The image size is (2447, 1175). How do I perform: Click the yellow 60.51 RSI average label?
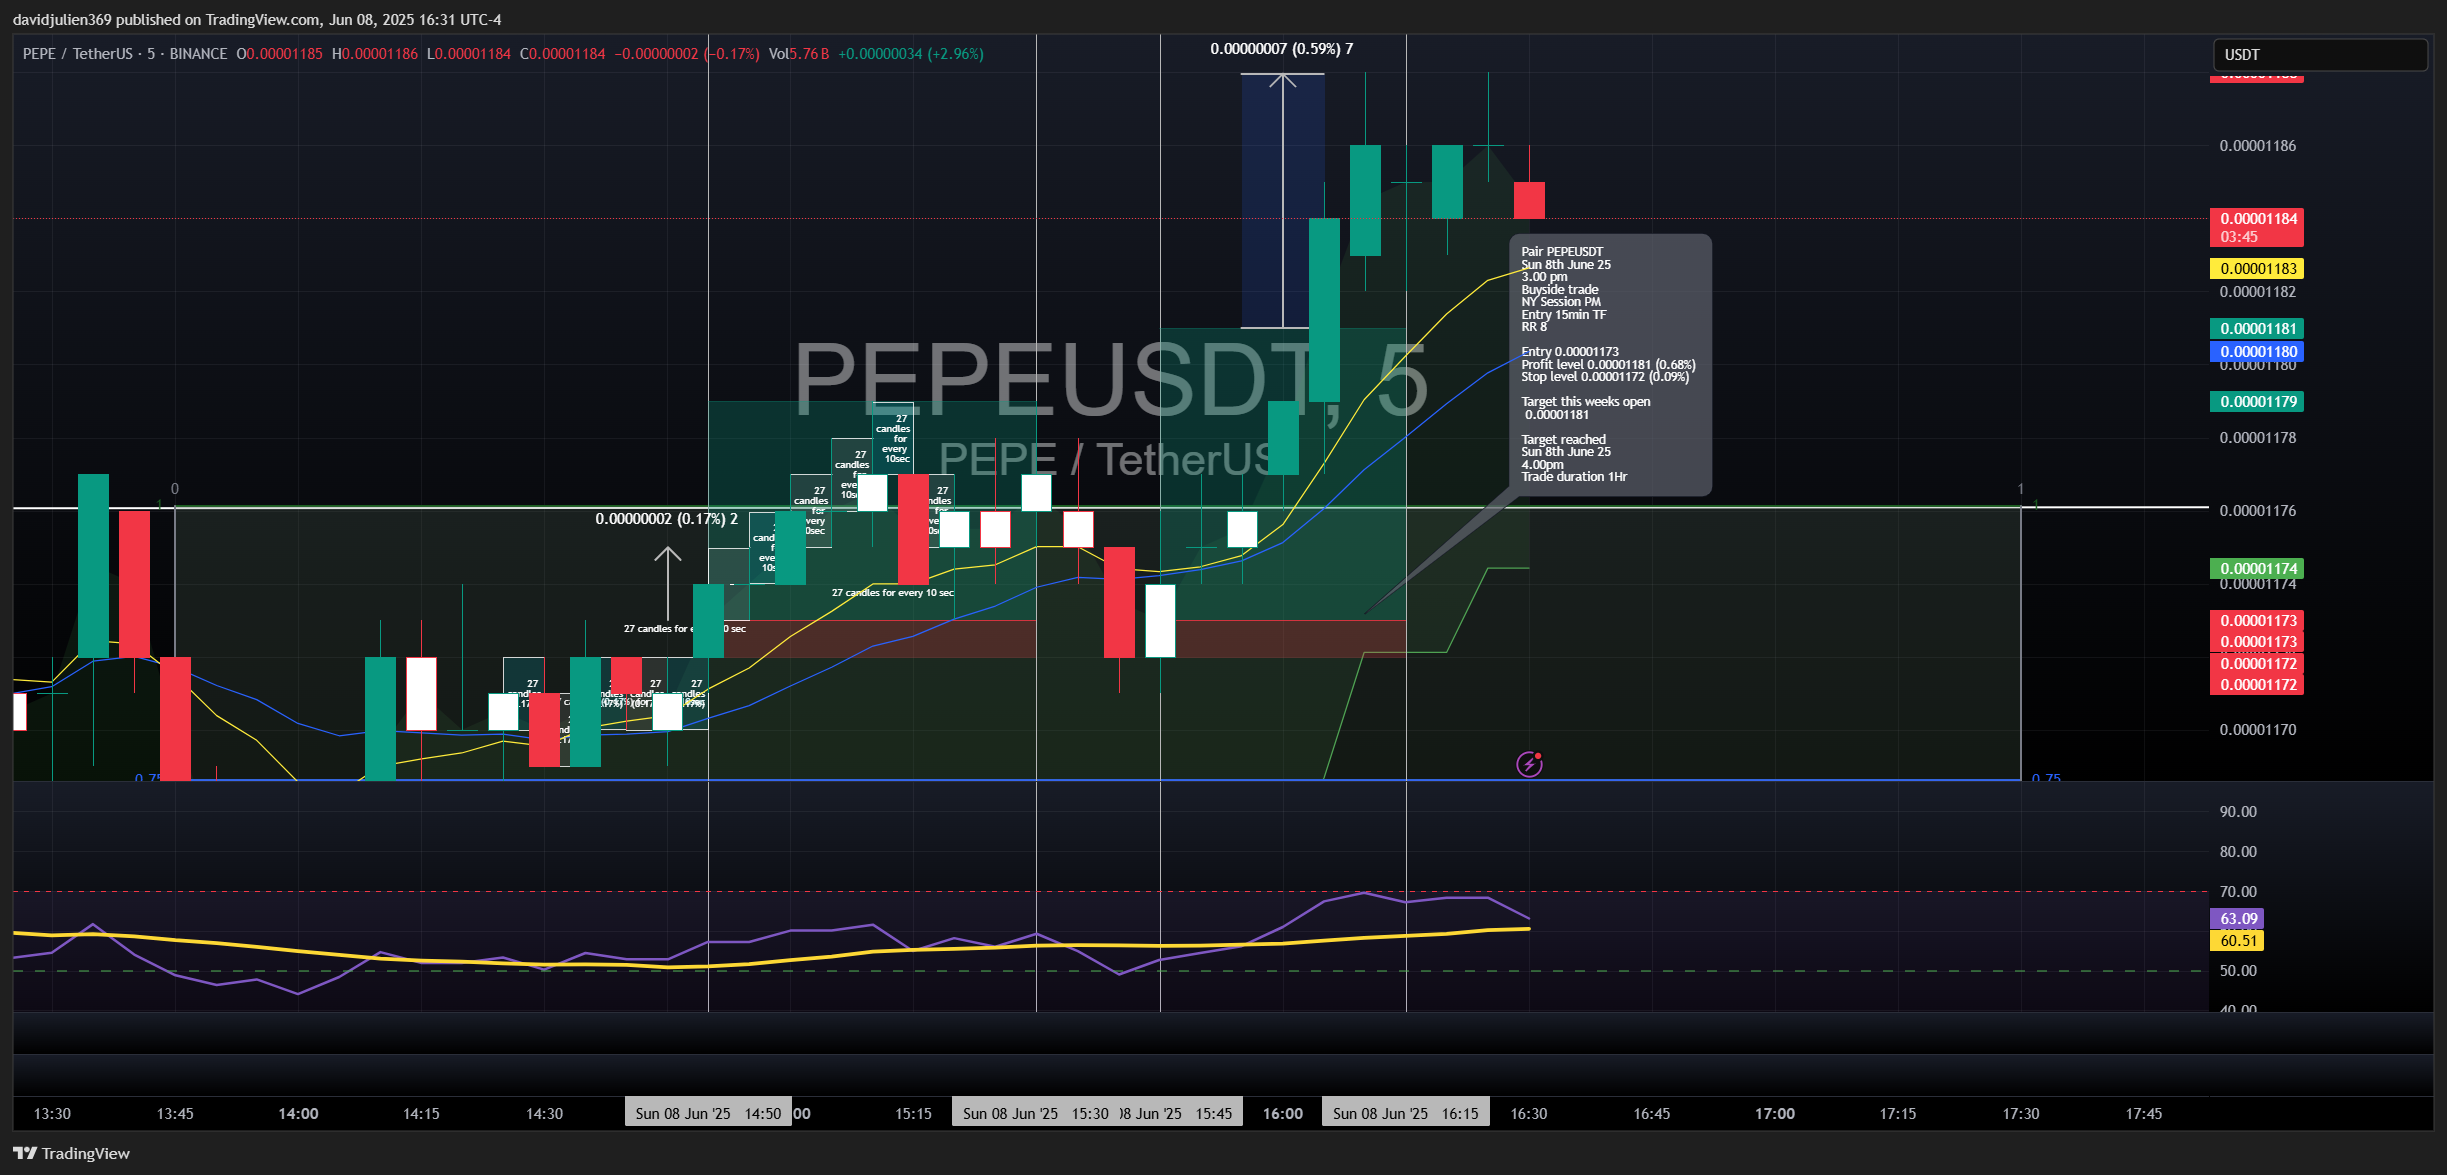point(2236,941)
